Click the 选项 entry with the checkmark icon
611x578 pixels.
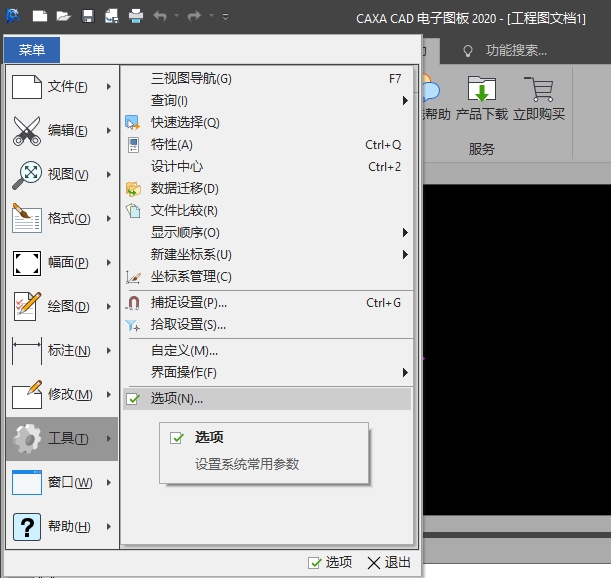pyautogui.click(x=177, y=399)
